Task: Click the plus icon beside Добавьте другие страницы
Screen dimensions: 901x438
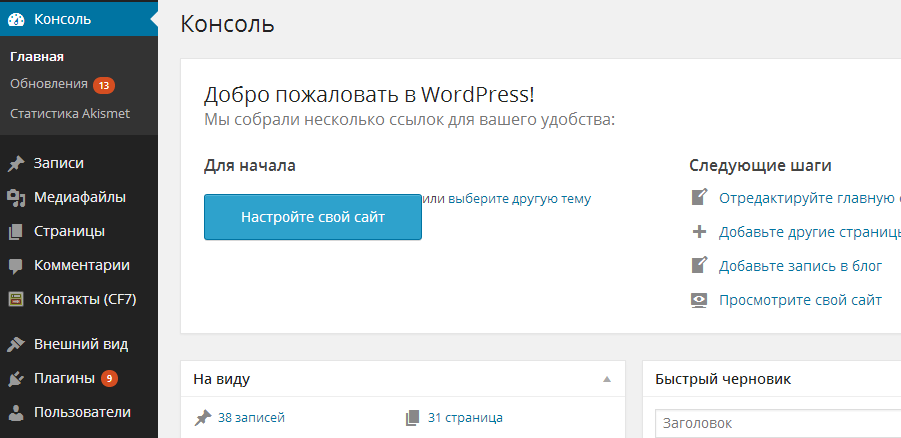Action: click(699, 232)
